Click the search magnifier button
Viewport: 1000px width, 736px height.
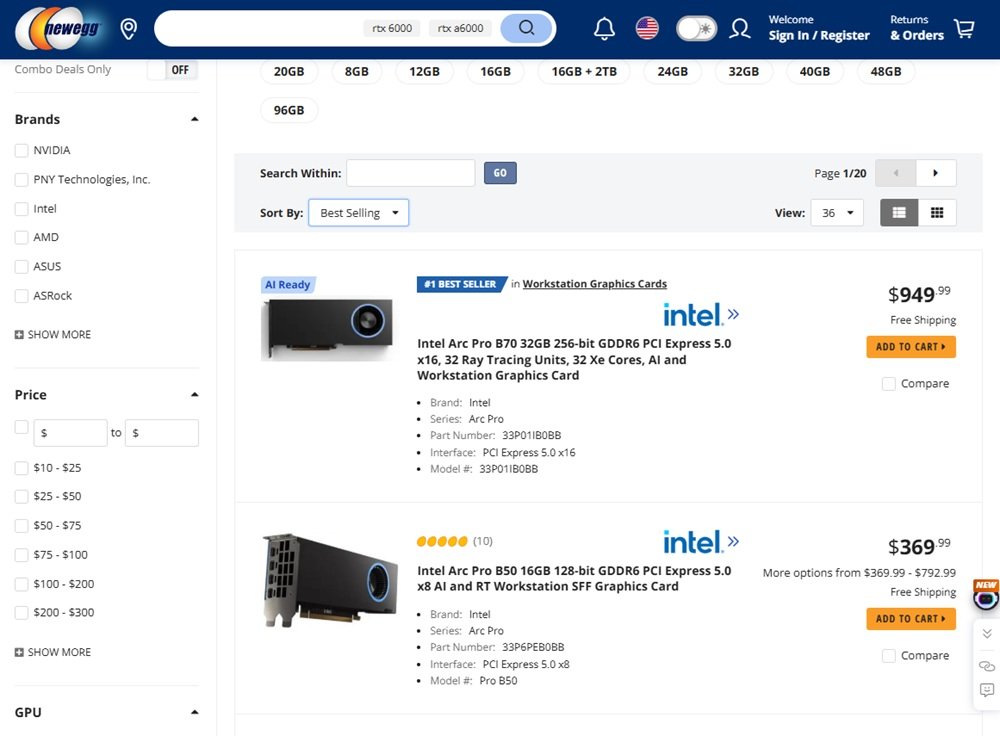pos(527,28)
